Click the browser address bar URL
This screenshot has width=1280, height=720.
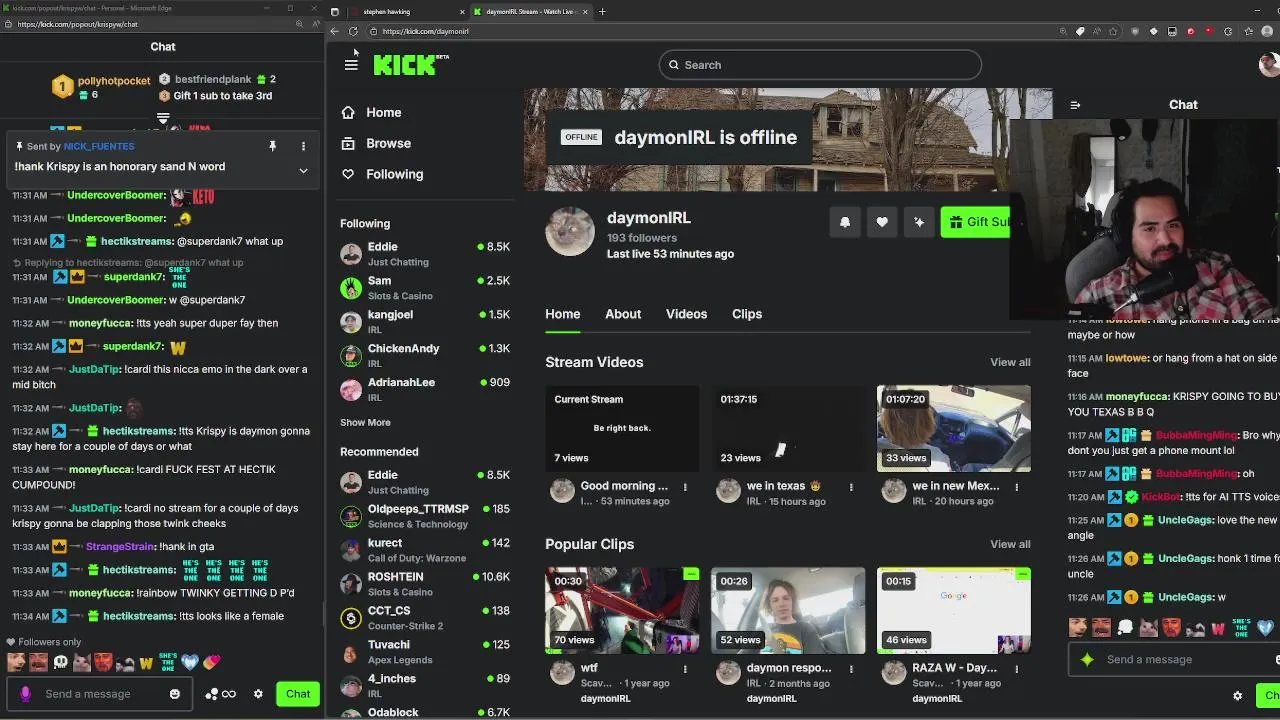[x=425, y=31]
